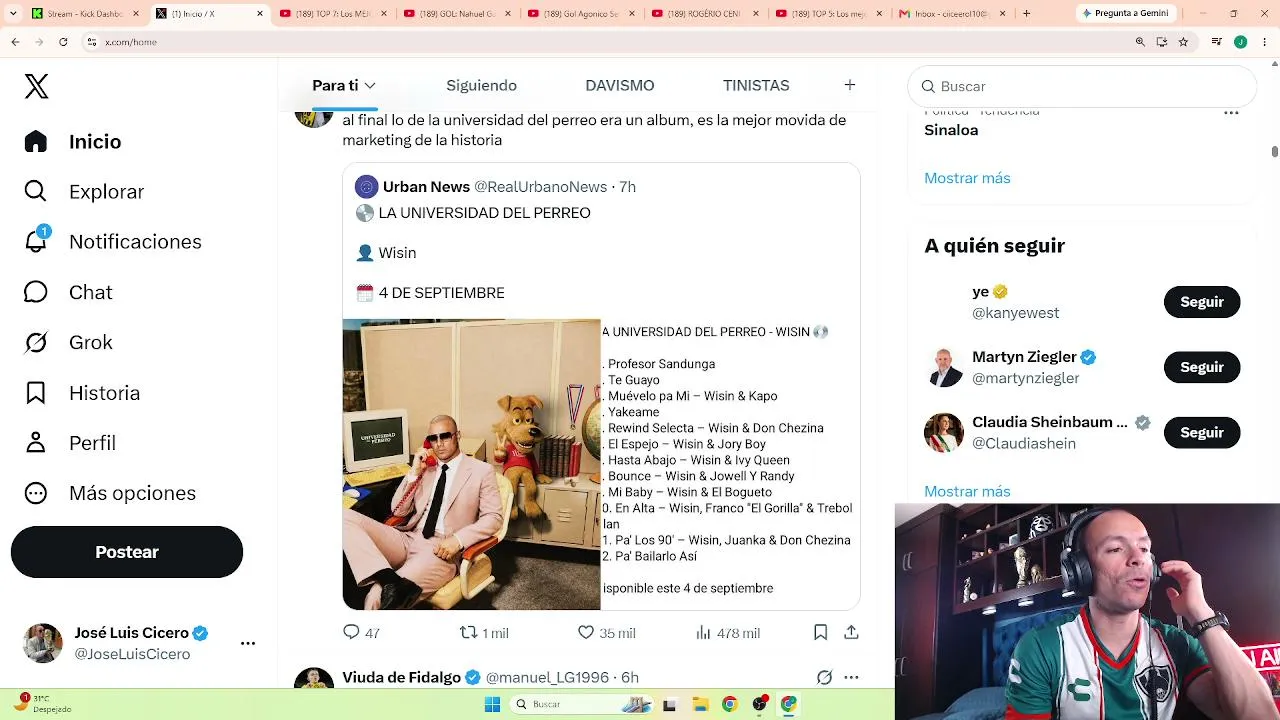Open more options on Viuda de Fidalgo post
This screenshot has height=720, width=1280.
point(851,678)
